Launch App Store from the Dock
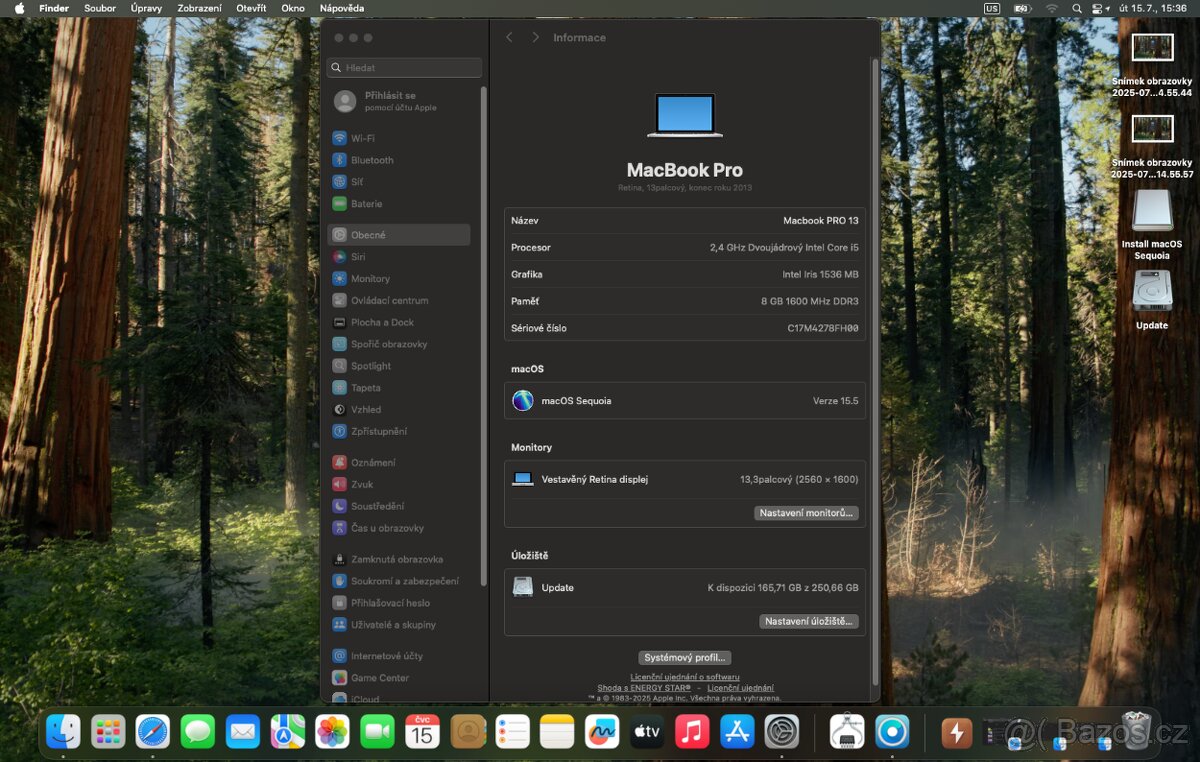This screenshot has height=762, width=1200. click(737, 732)
